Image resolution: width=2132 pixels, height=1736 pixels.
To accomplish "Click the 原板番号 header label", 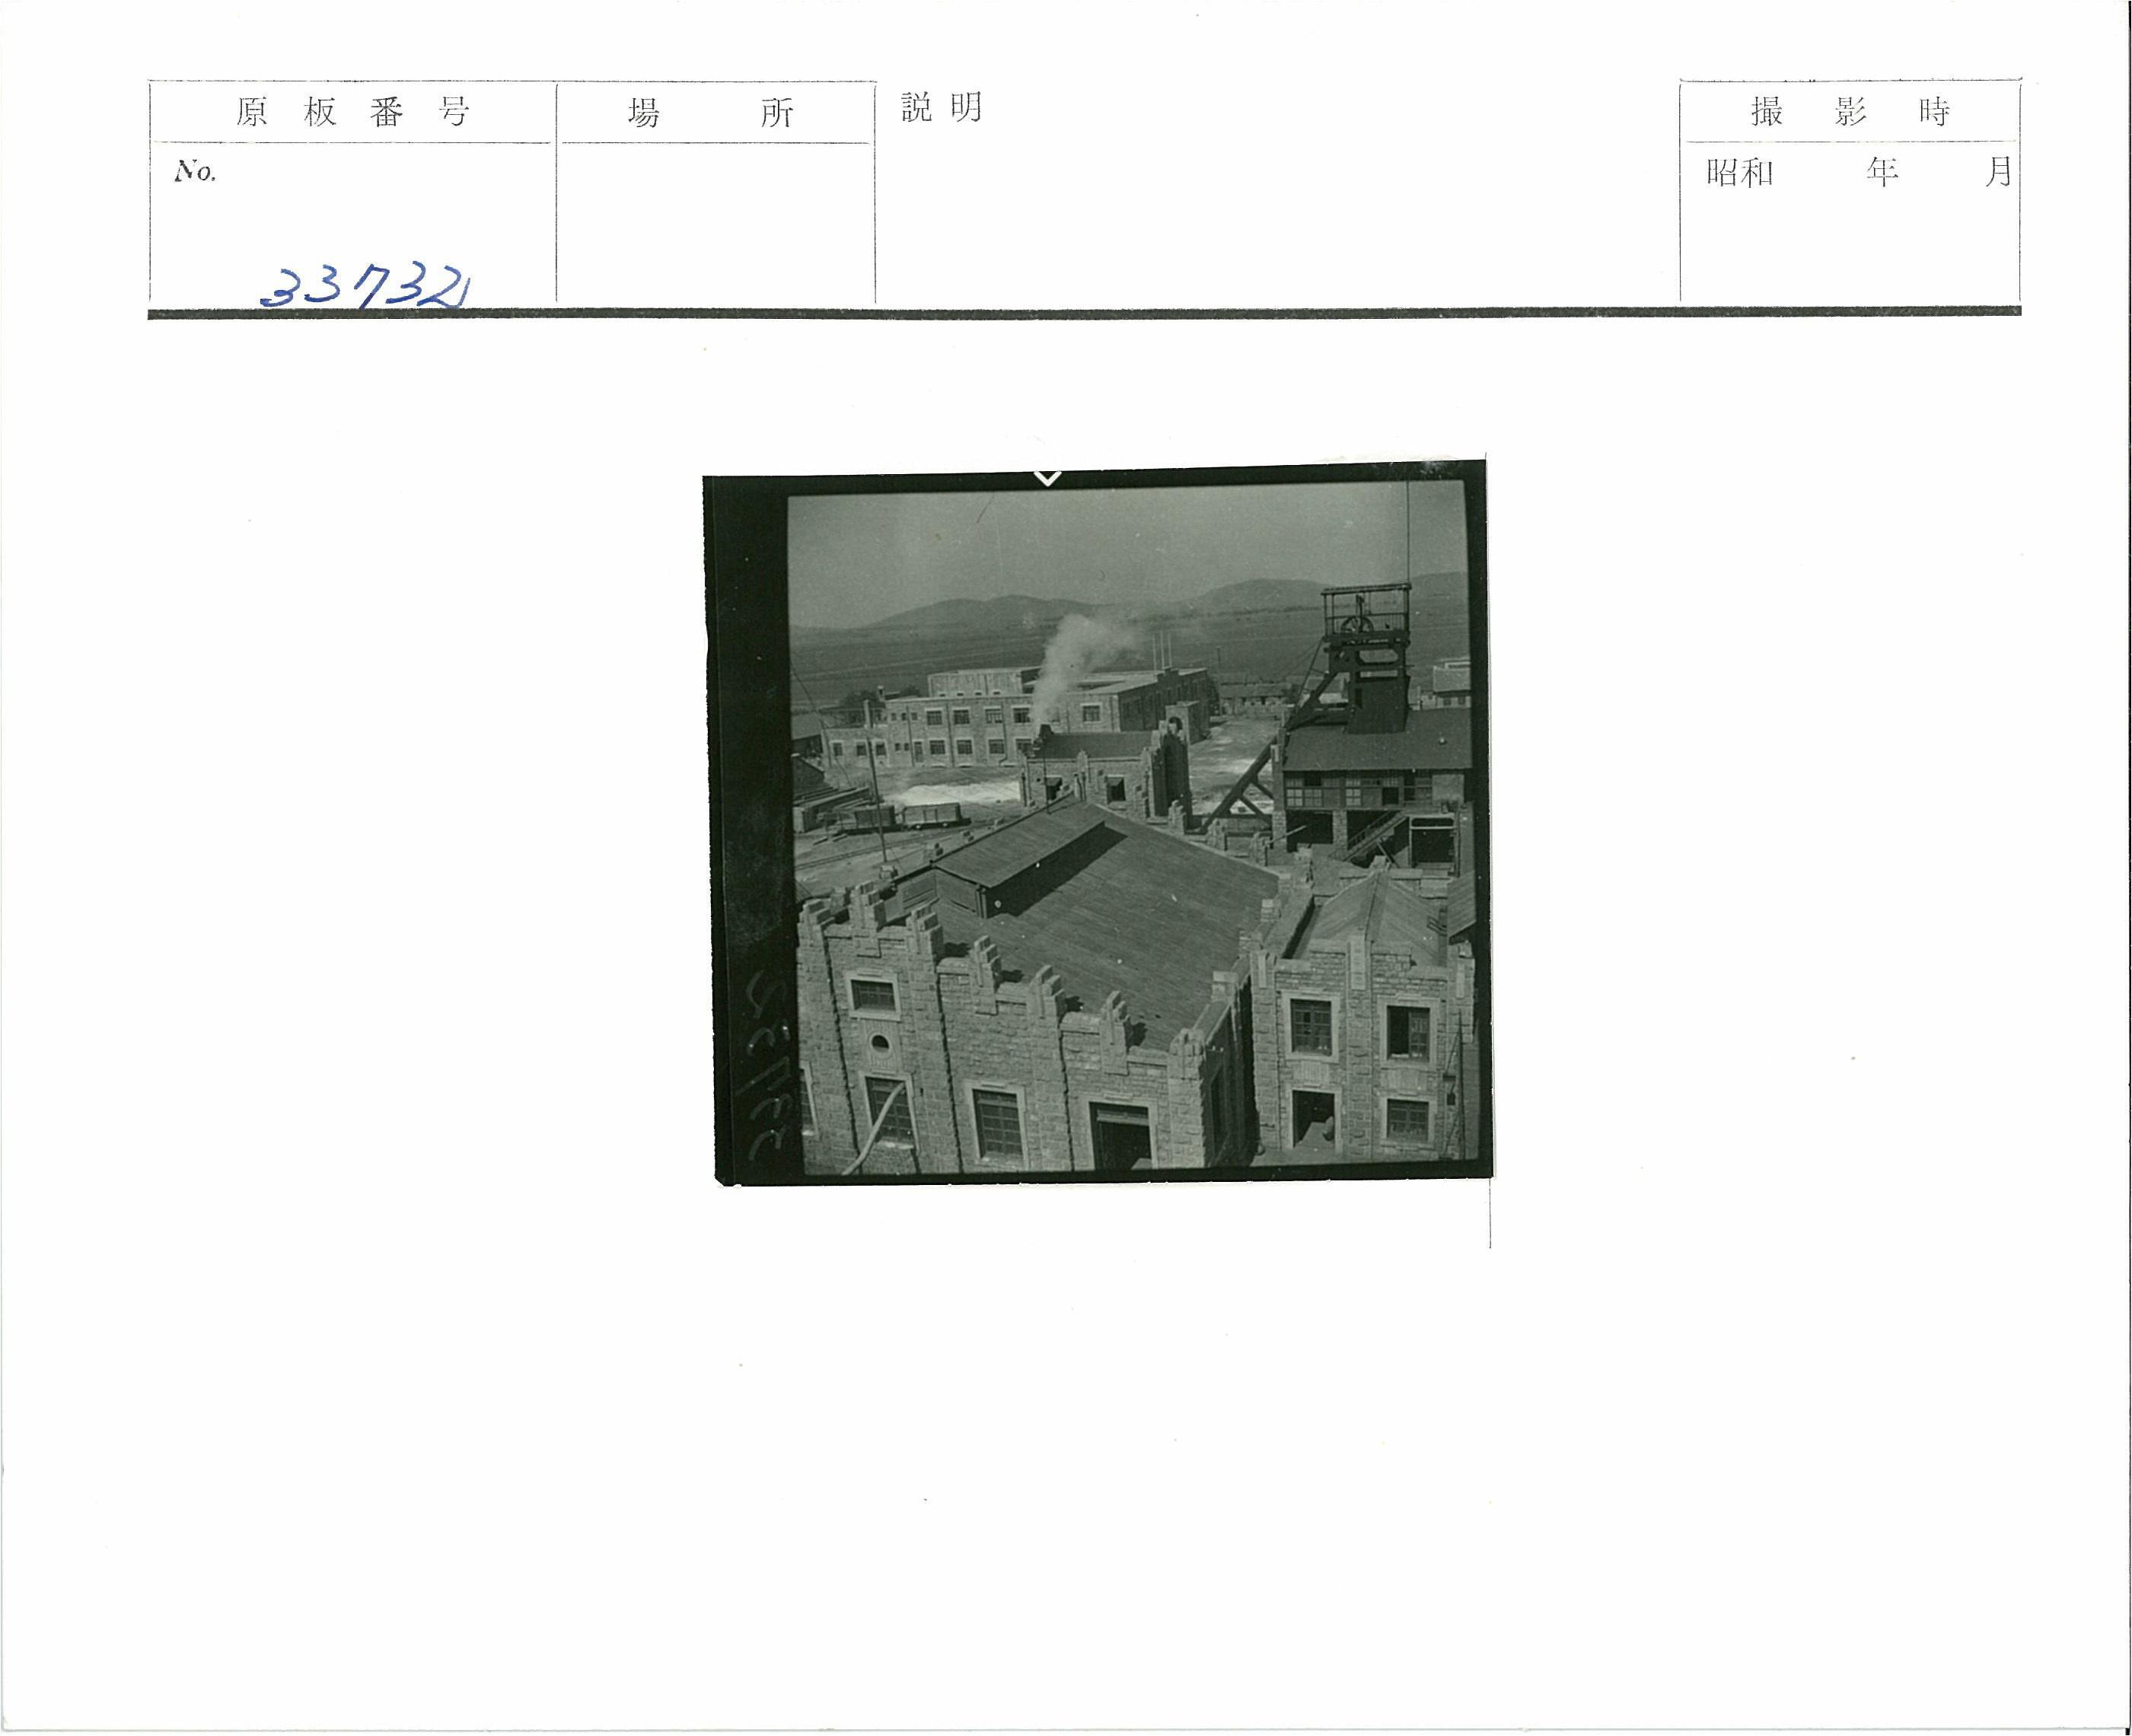I will 352,112.
